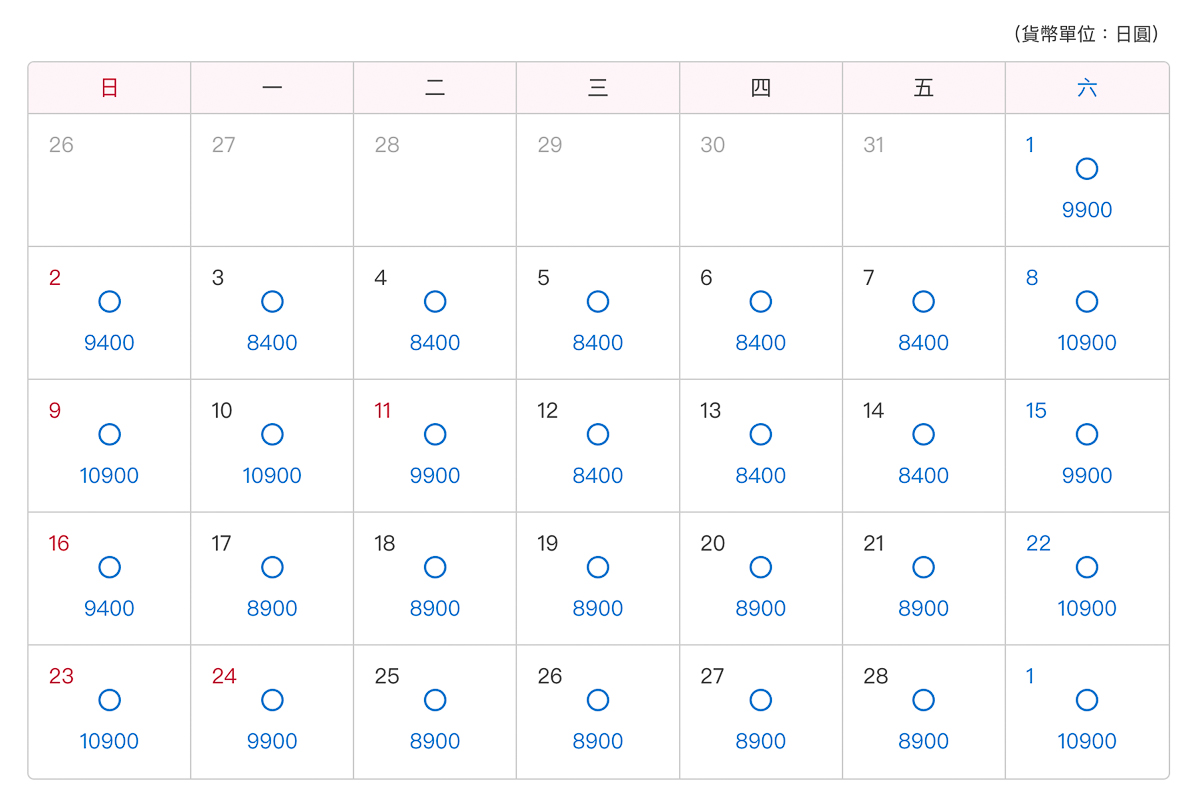1200x793 pixels.
Task: Select the 8900 price on the 18th
Action: (435, 609)
